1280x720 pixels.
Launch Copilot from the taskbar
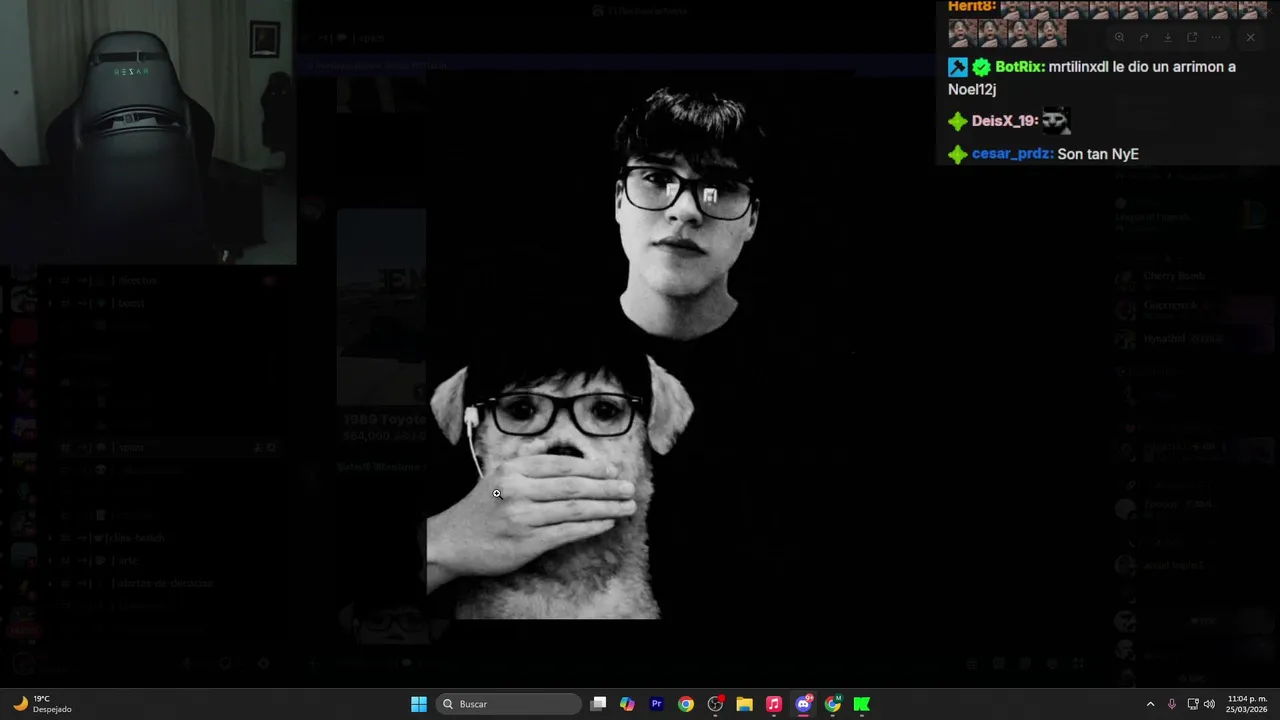pyautogui.click(x=627, y=704)
